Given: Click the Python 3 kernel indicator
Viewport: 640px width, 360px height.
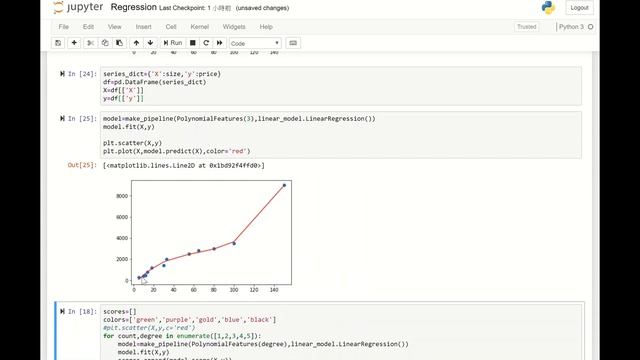Looking at the screenshot, I should tap(571, 27).
